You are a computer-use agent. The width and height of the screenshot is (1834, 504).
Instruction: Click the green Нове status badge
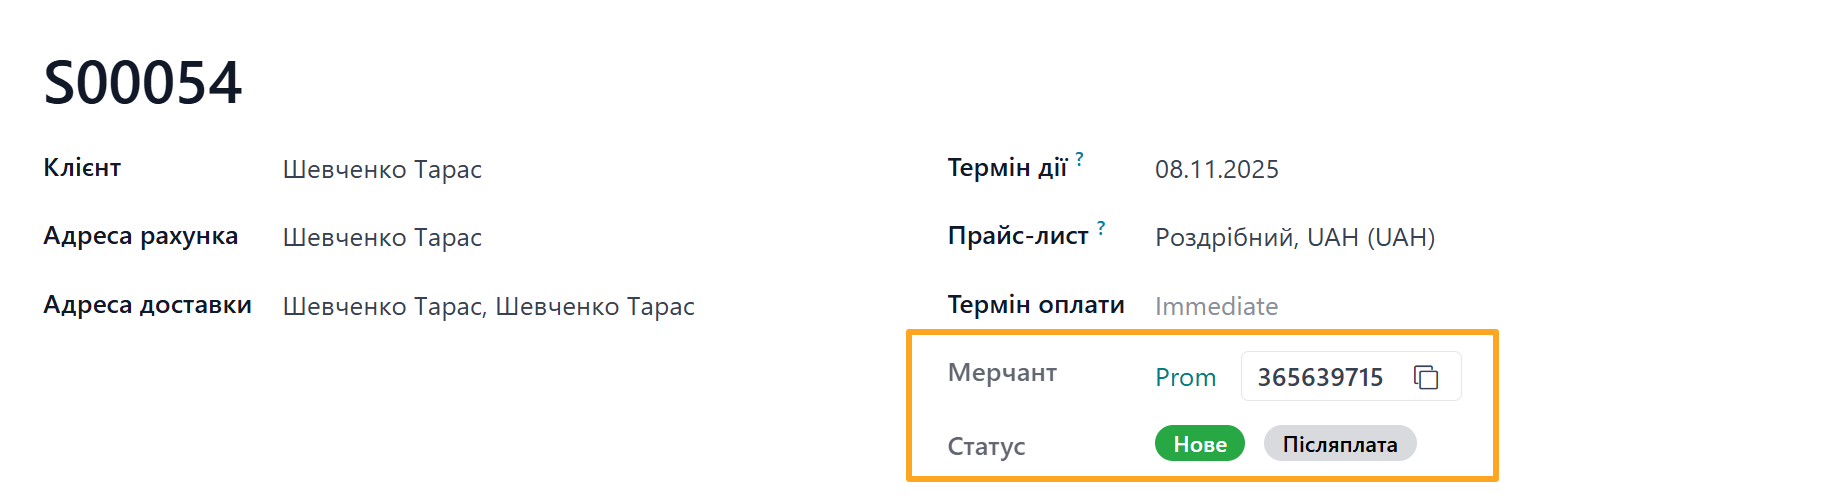(x=1199, y=444)
